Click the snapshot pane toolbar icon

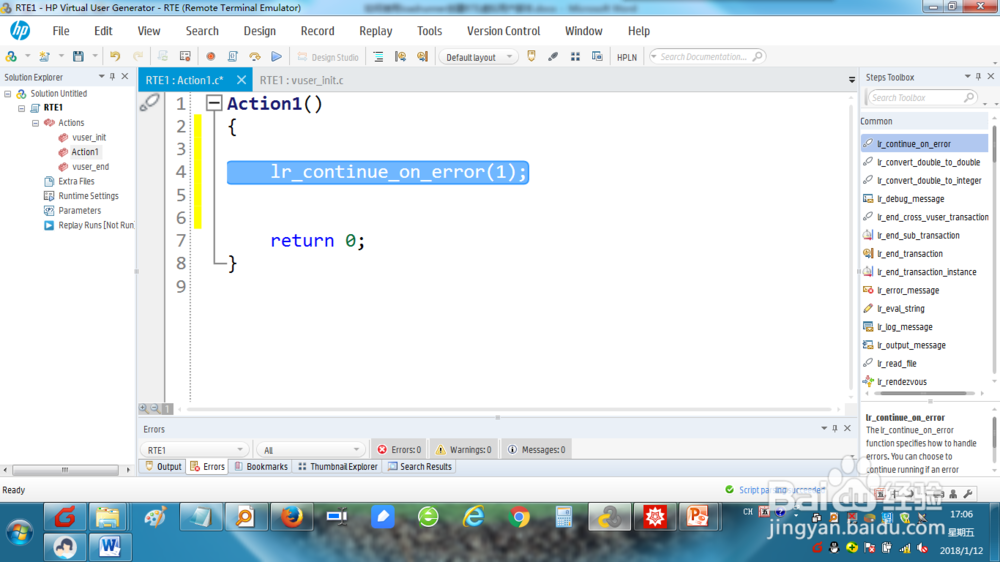click(x=597, y=57)
